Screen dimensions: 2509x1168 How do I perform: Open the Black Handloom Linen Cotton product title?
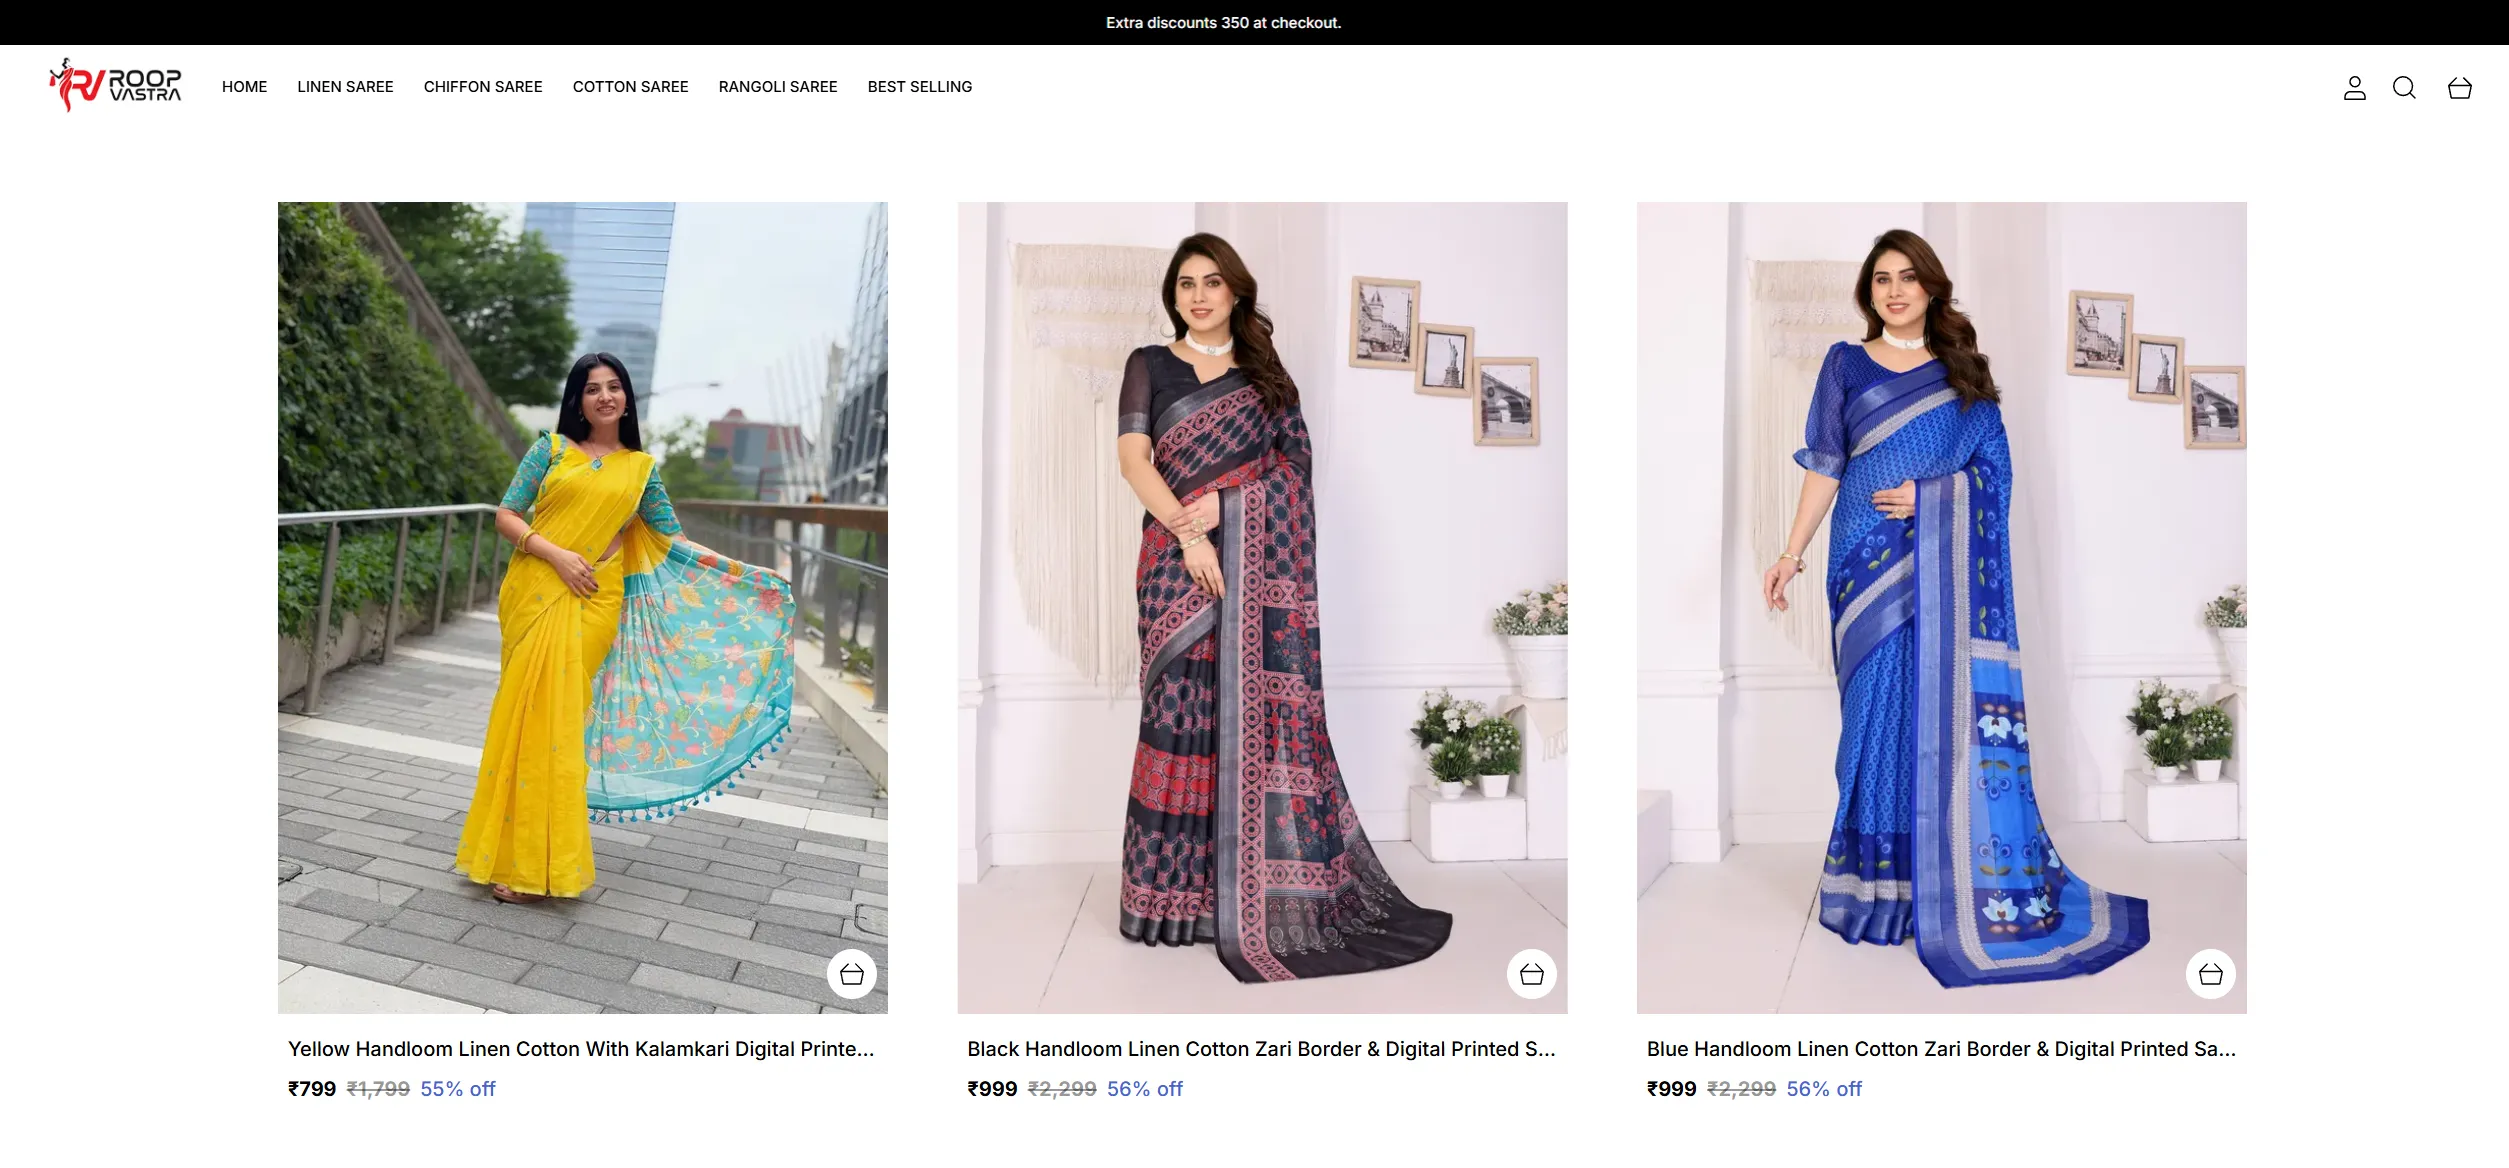[1261, 1049]
